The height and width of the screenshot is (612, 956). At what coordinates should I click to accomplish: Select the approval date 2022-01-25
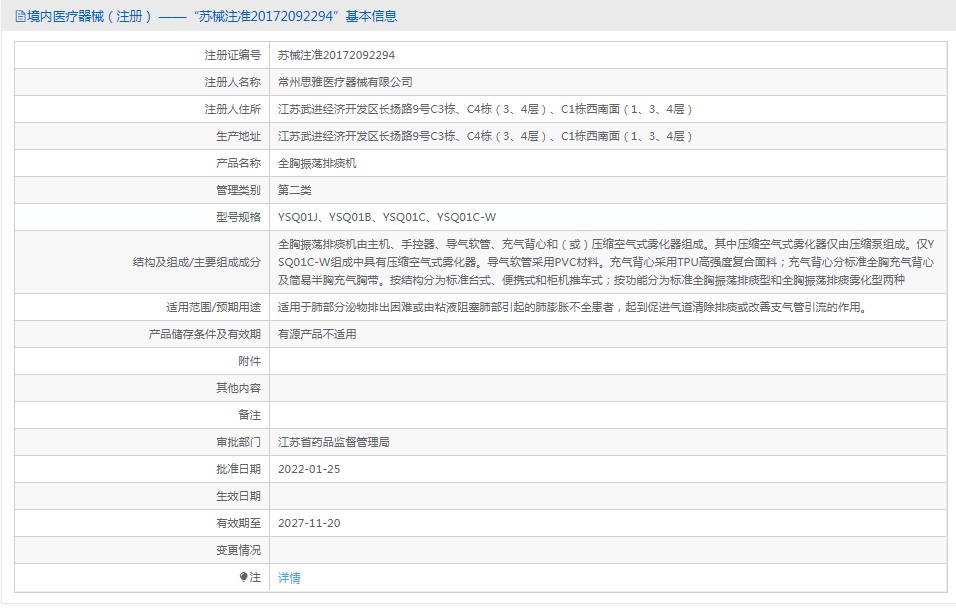(309, 469)
